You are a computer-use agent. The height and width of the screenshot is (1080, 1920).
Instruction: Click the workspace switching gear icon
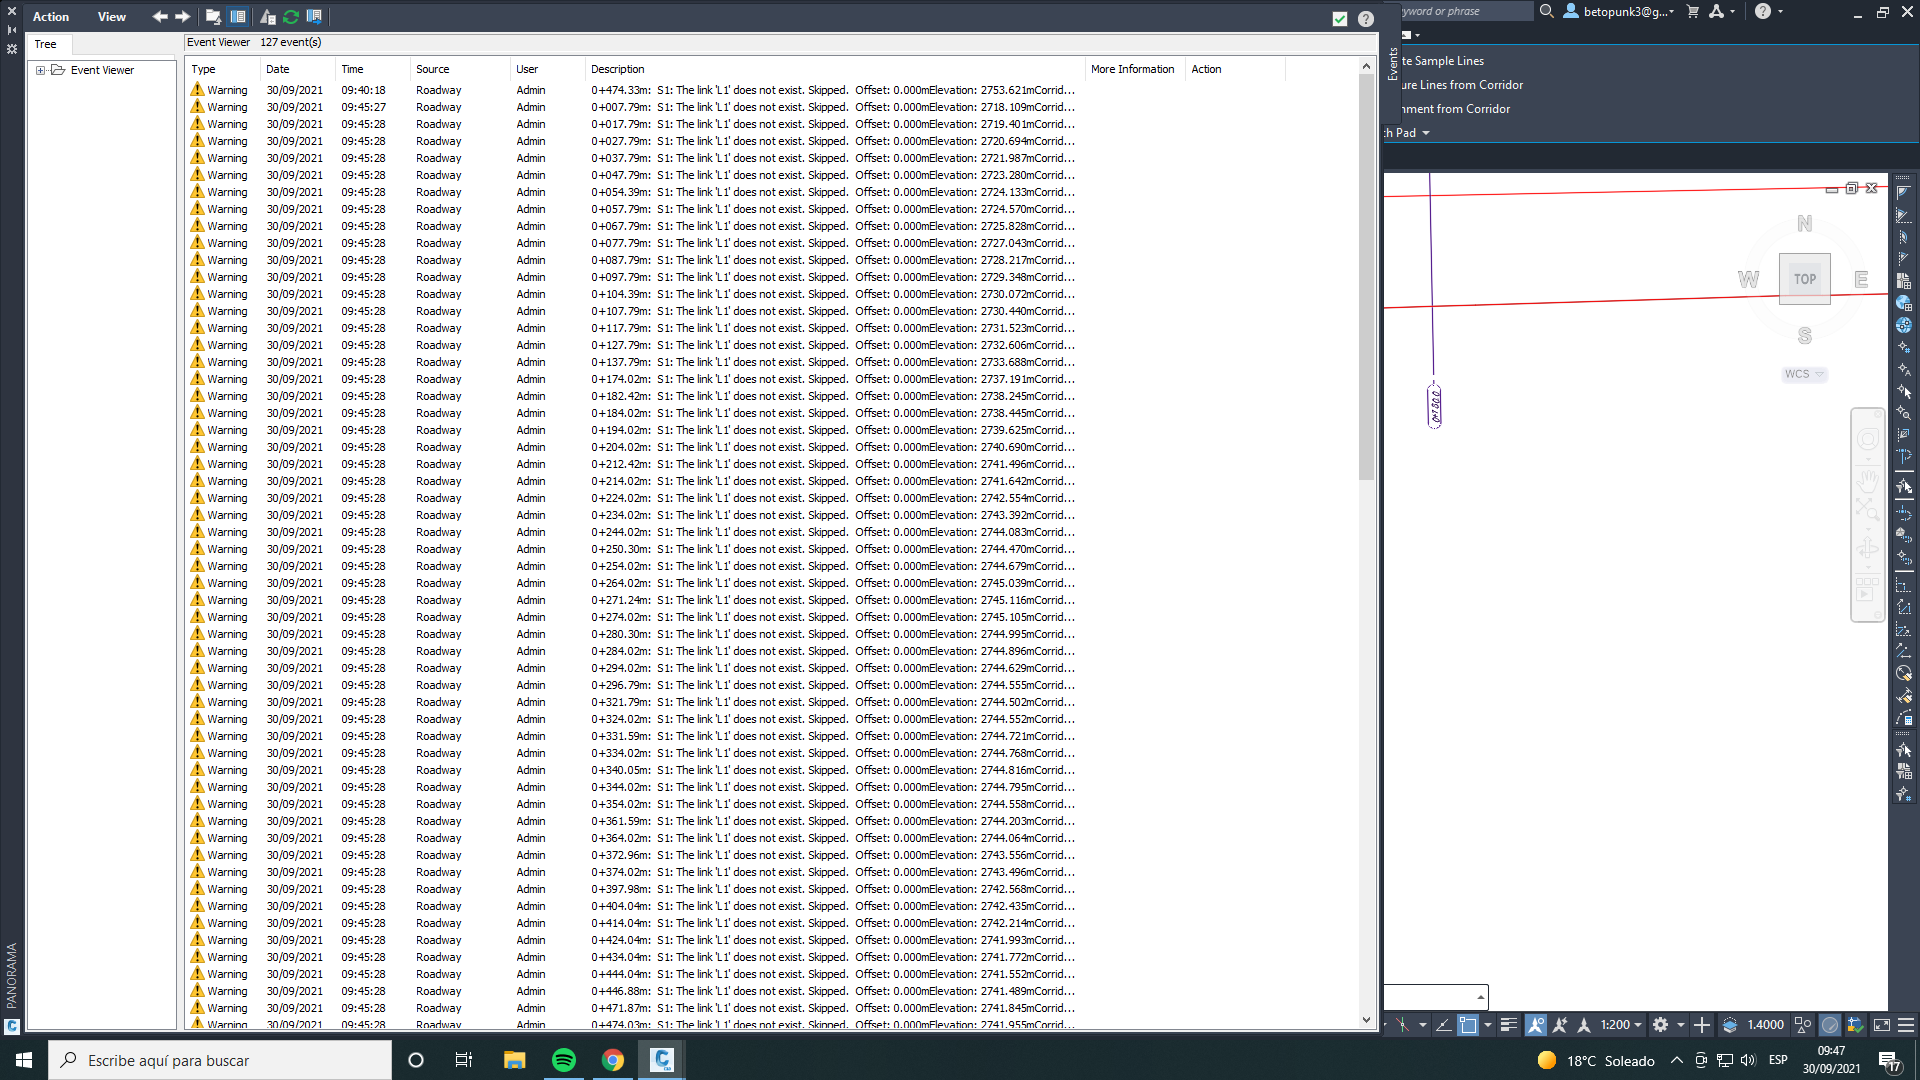click(x=1660, y=1025)
